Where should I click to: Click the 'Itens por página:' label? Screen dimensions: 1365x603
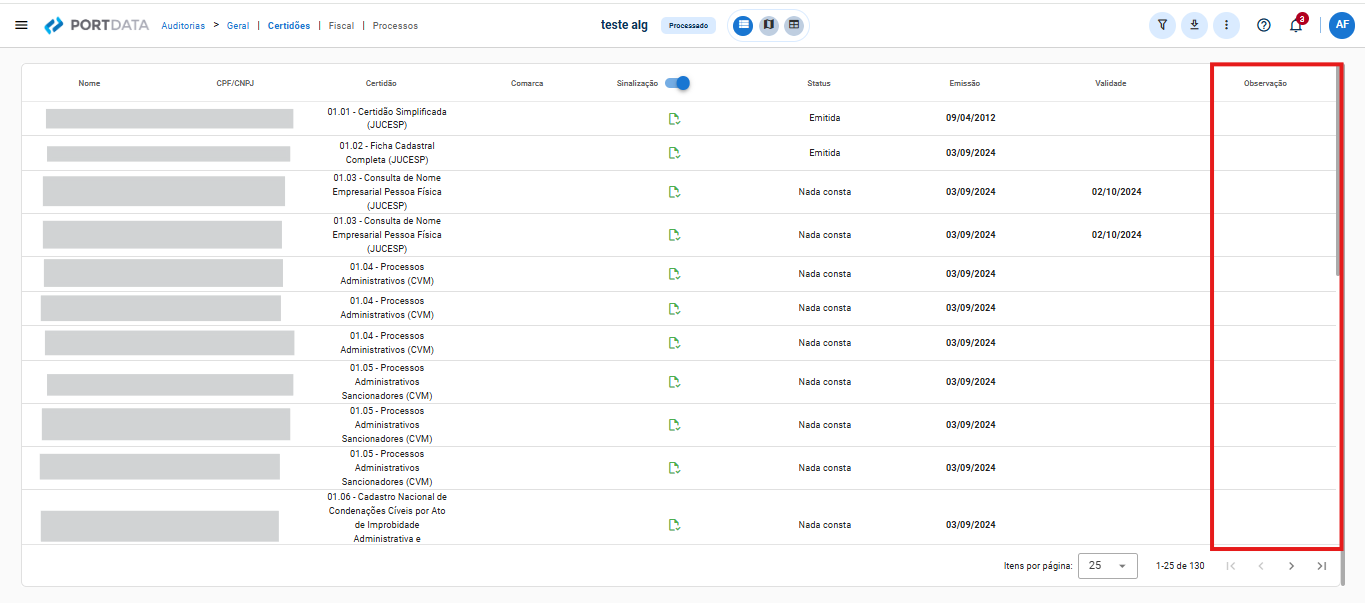pos(1038,566)
